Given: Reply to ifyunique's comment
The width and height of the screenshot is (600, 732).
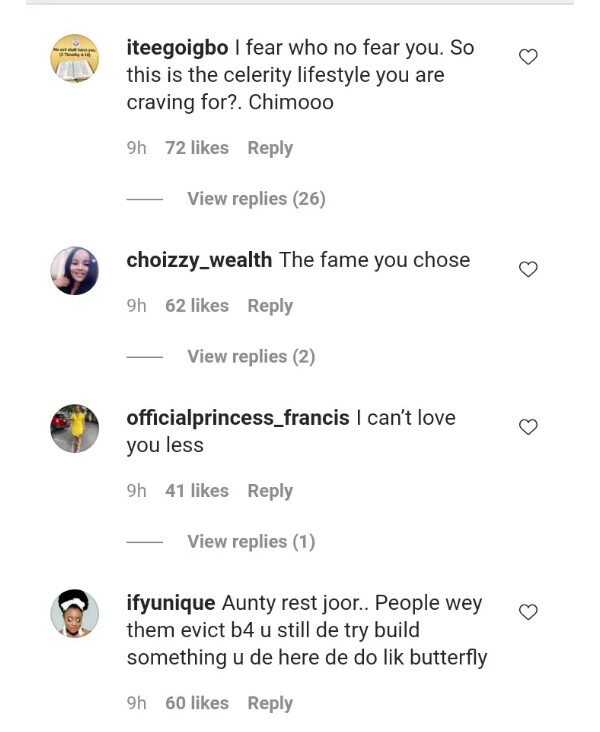Looking at the screenshot, I should click(270, 704).
